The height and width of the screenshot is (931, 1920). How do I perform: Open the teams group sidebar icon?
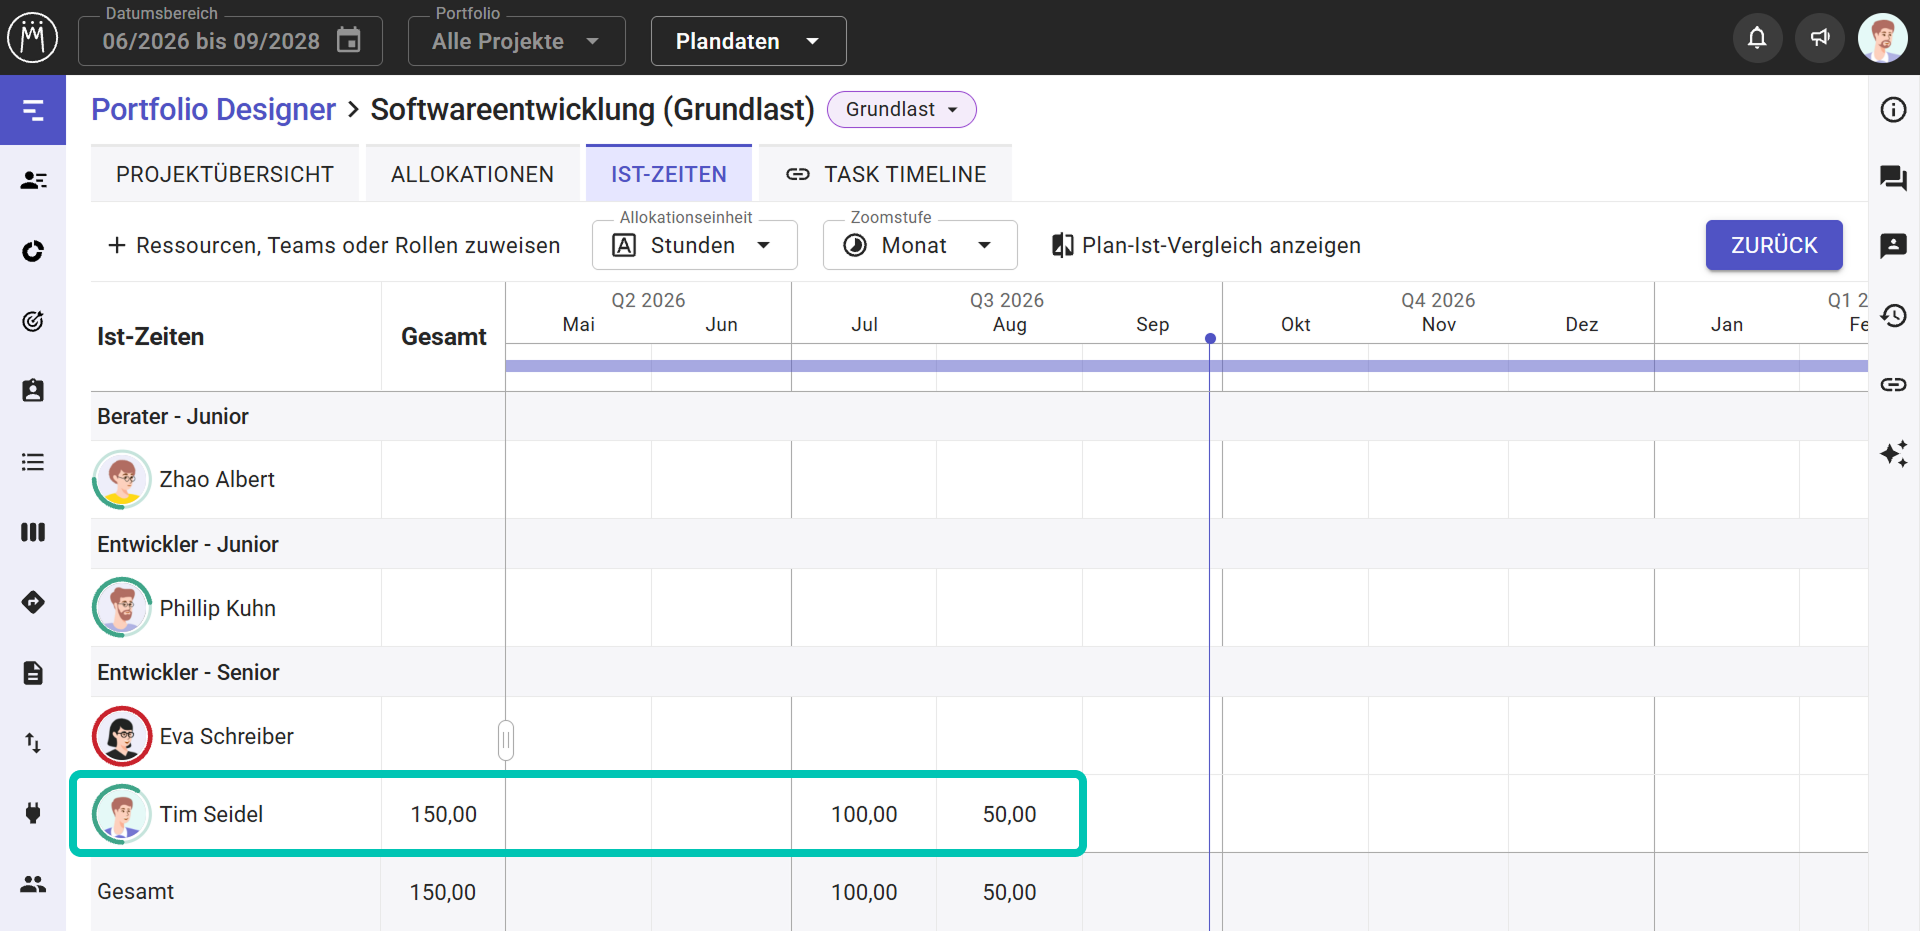pos(33,884)
